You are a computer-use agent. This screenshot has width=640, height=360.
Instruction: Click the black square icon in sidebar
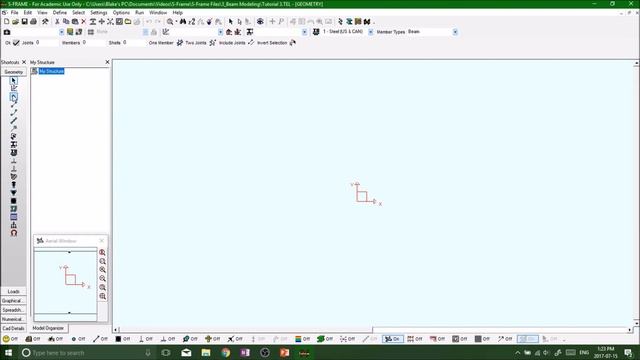pyautogui.click(x=13, y=201)
